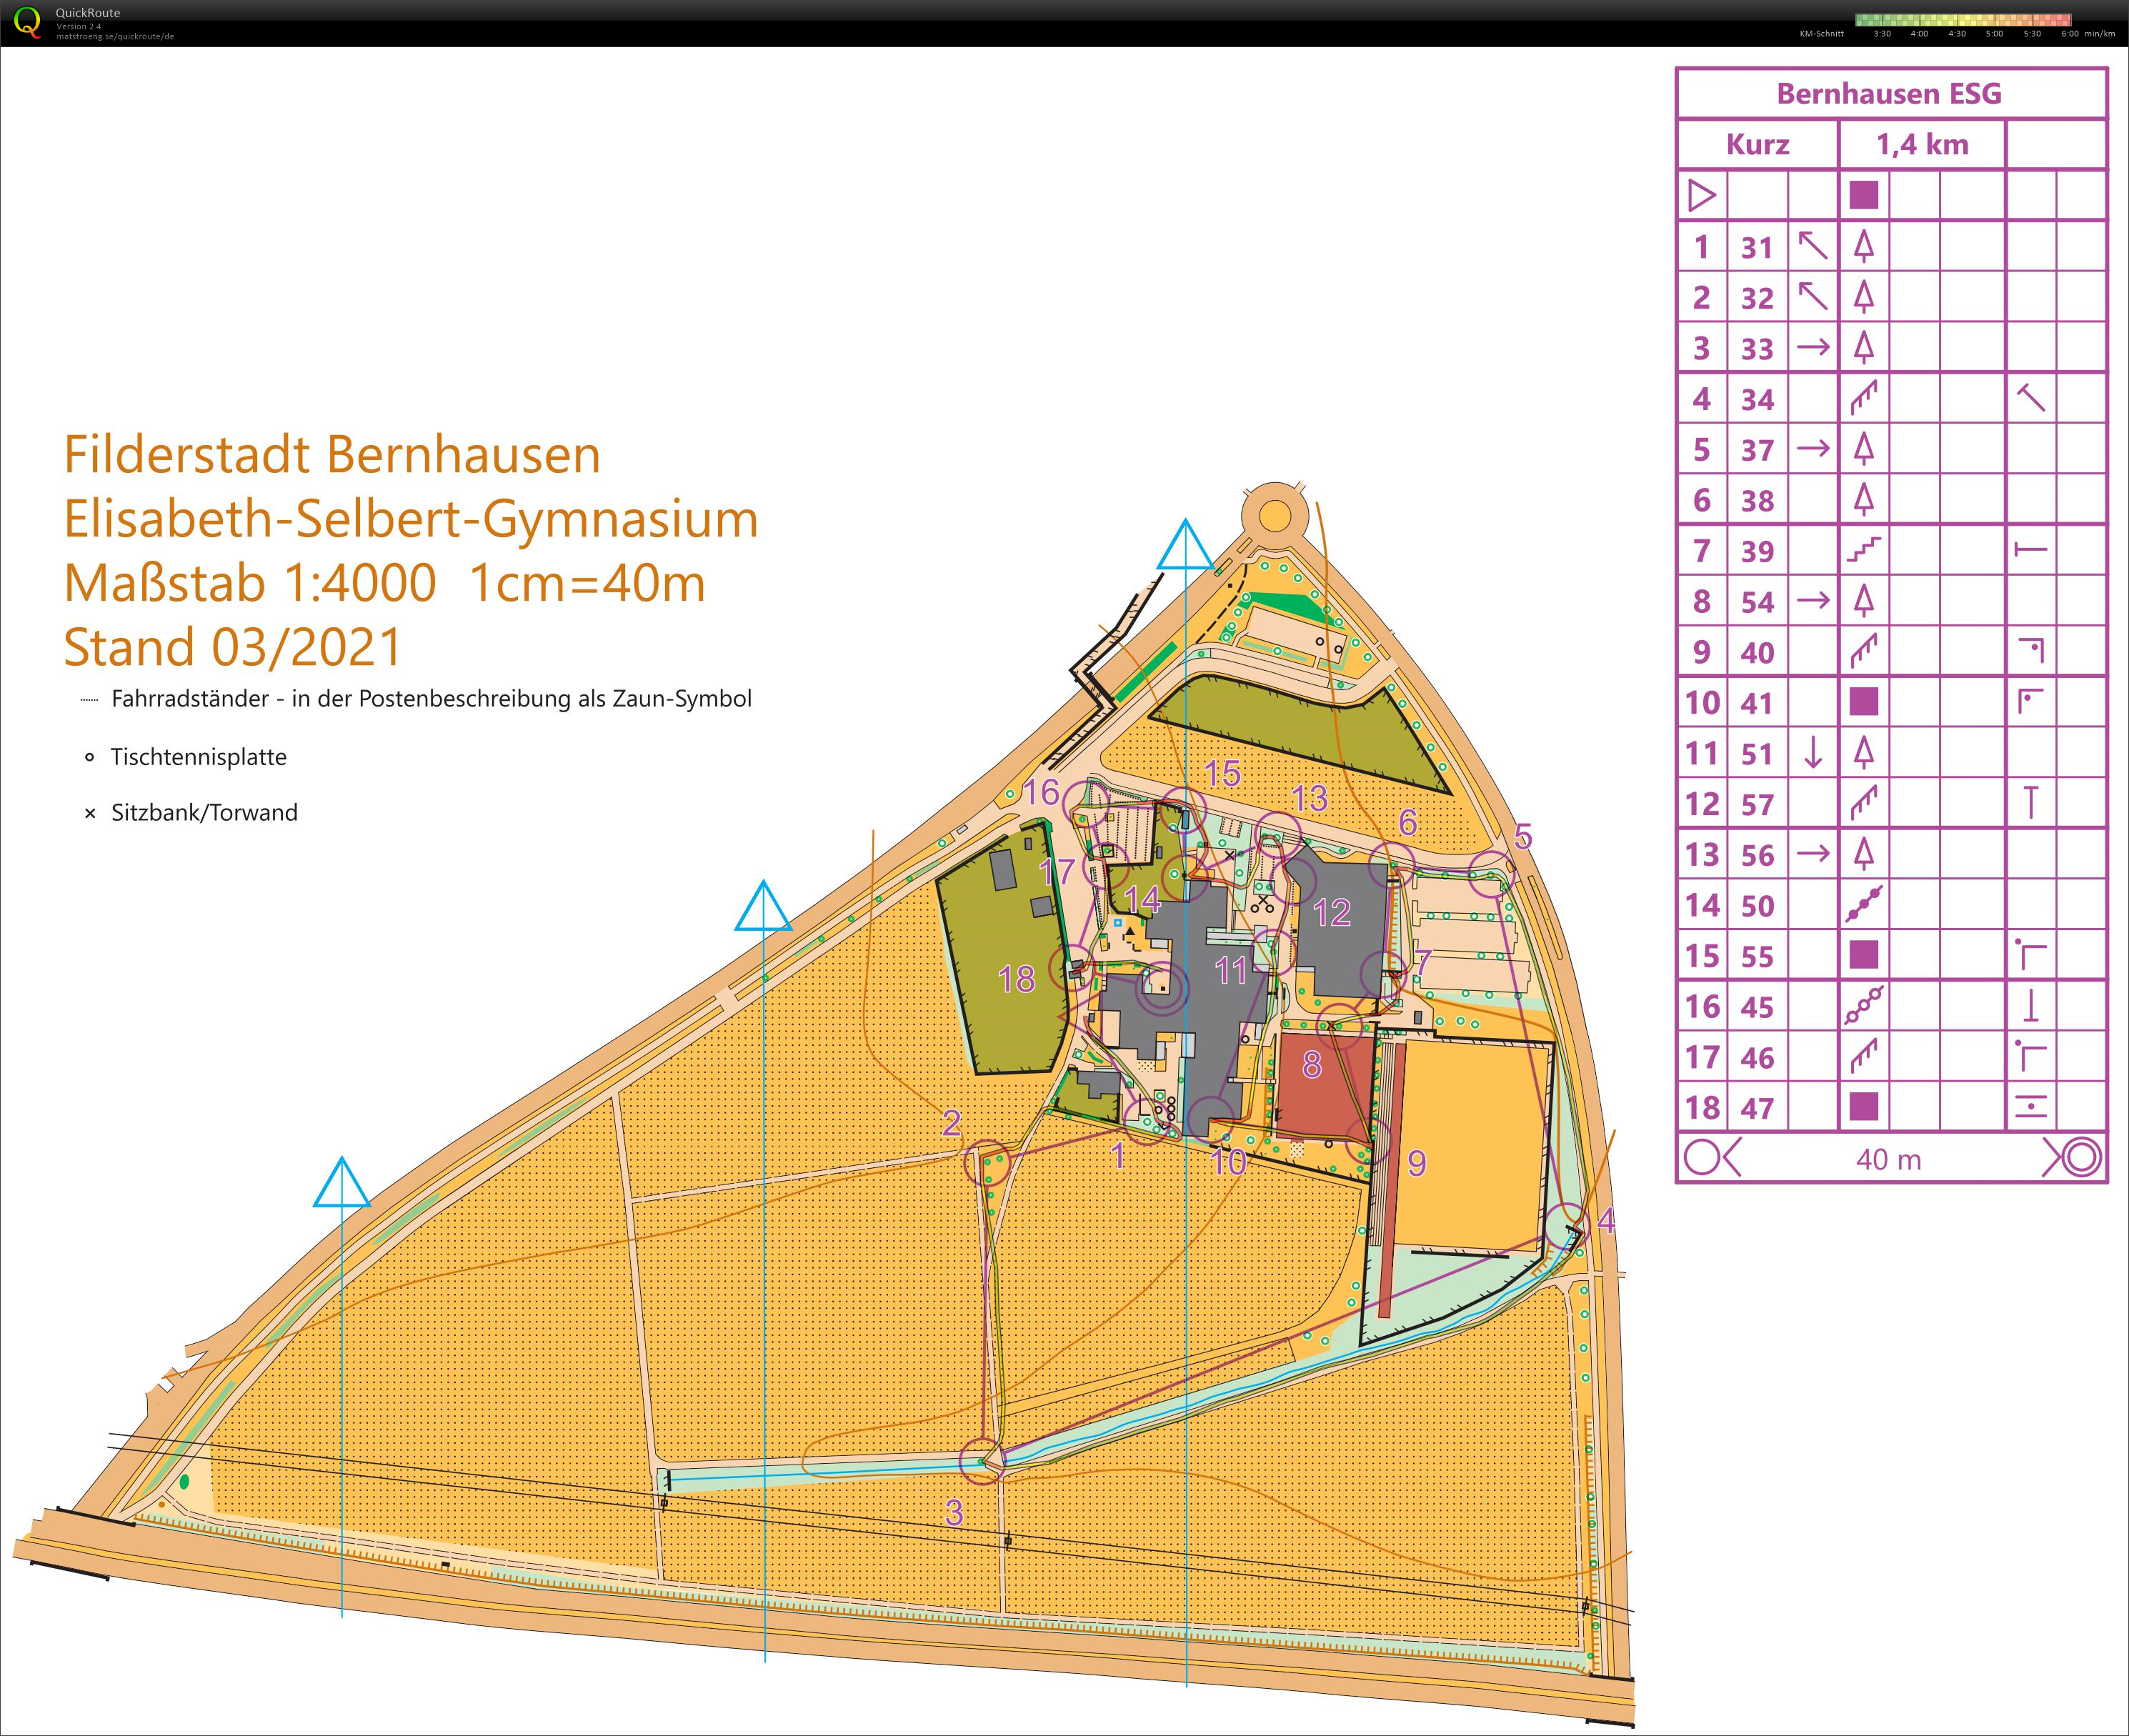Click the fence symbol in control 4 row

tap(1863, 398)
